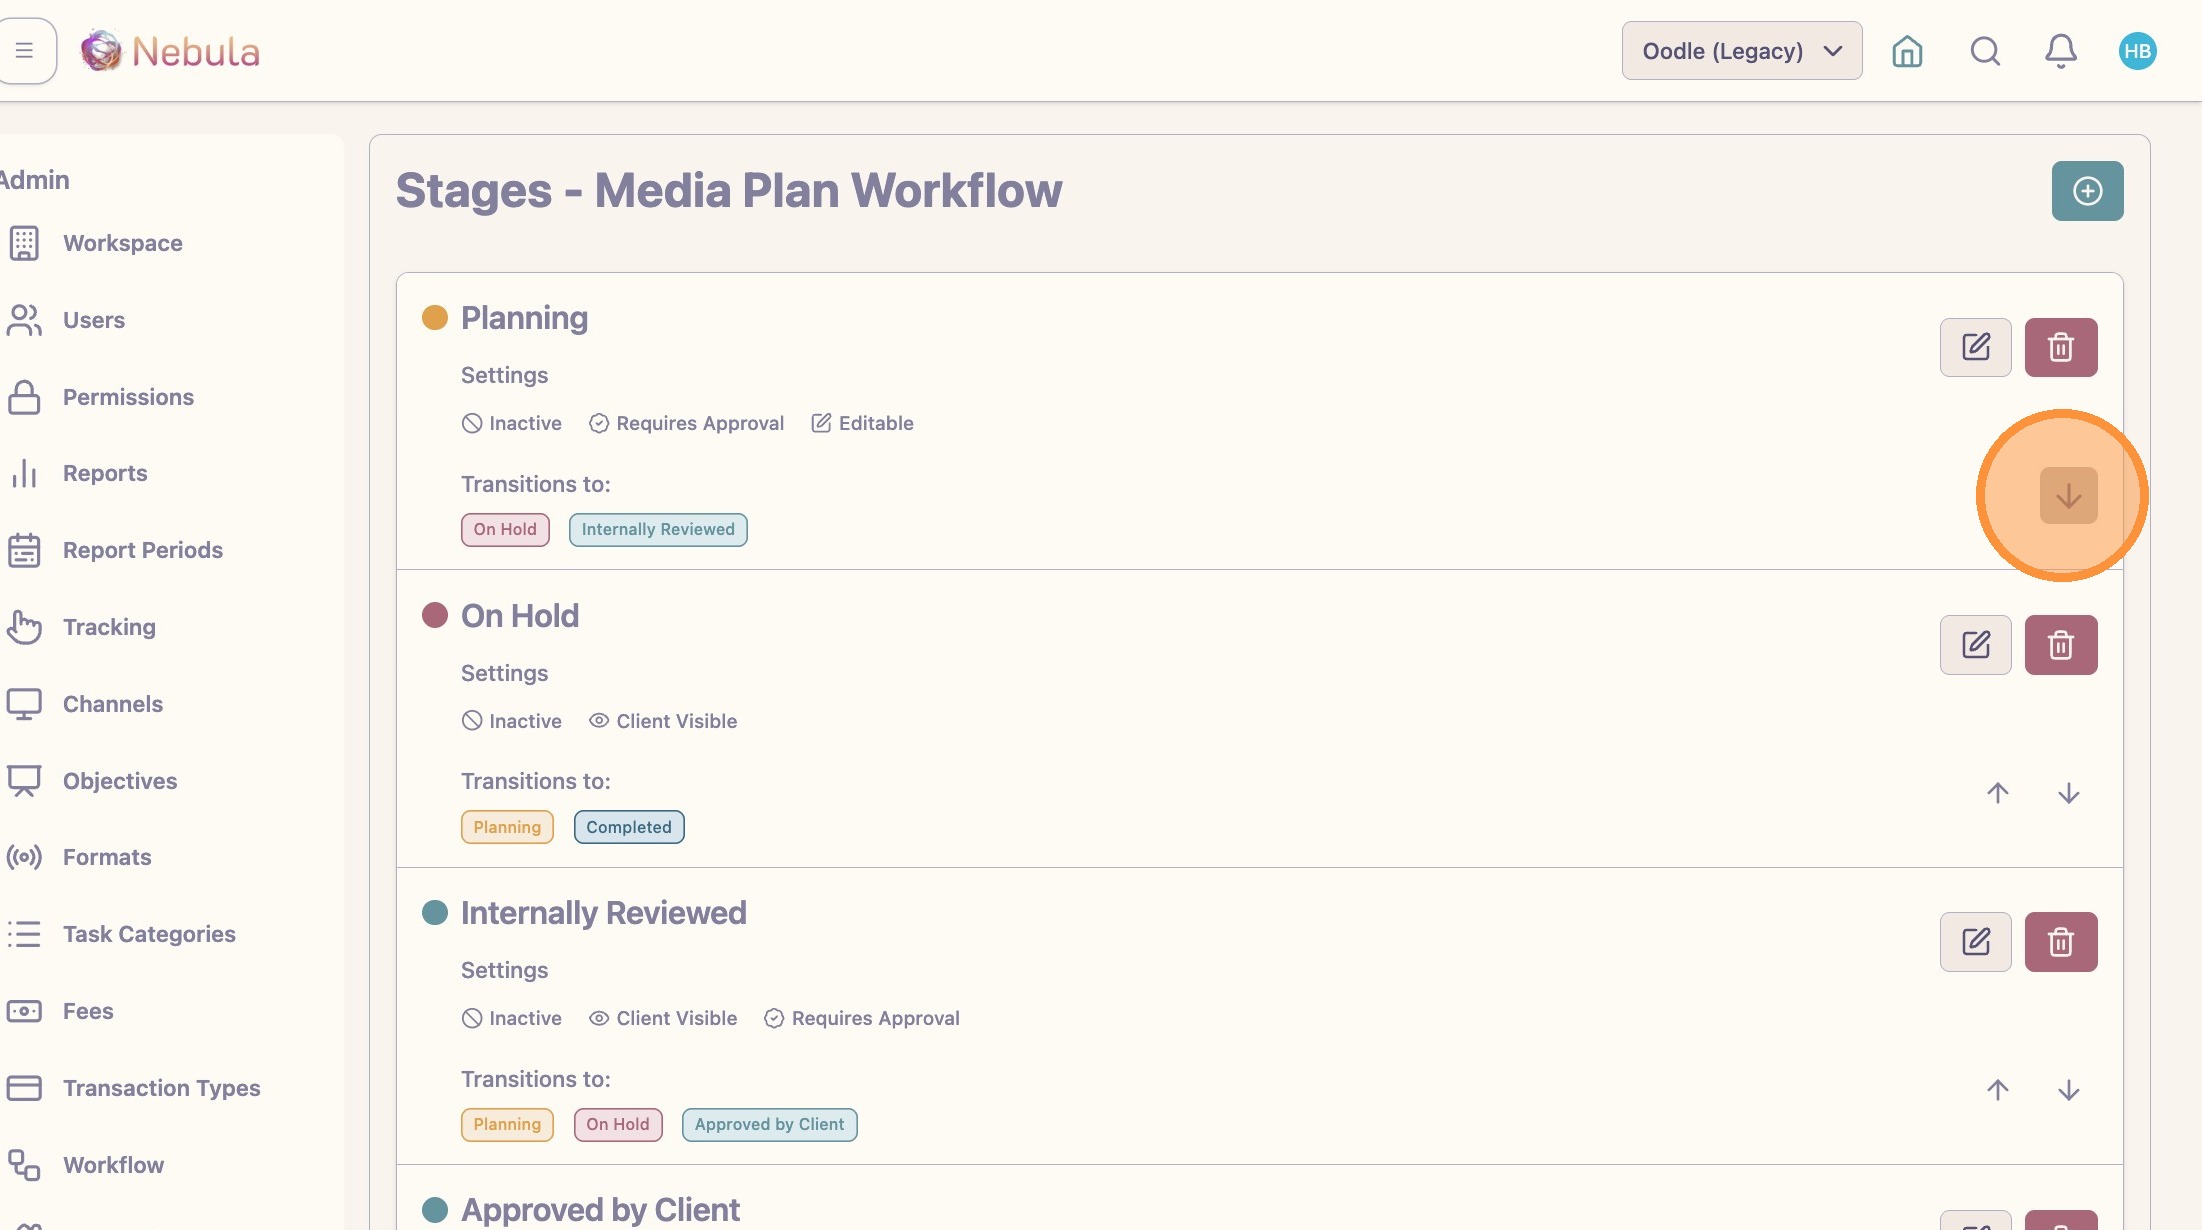
Task: Move Internally Reviewed stage up
Action: (1997, 1090)
